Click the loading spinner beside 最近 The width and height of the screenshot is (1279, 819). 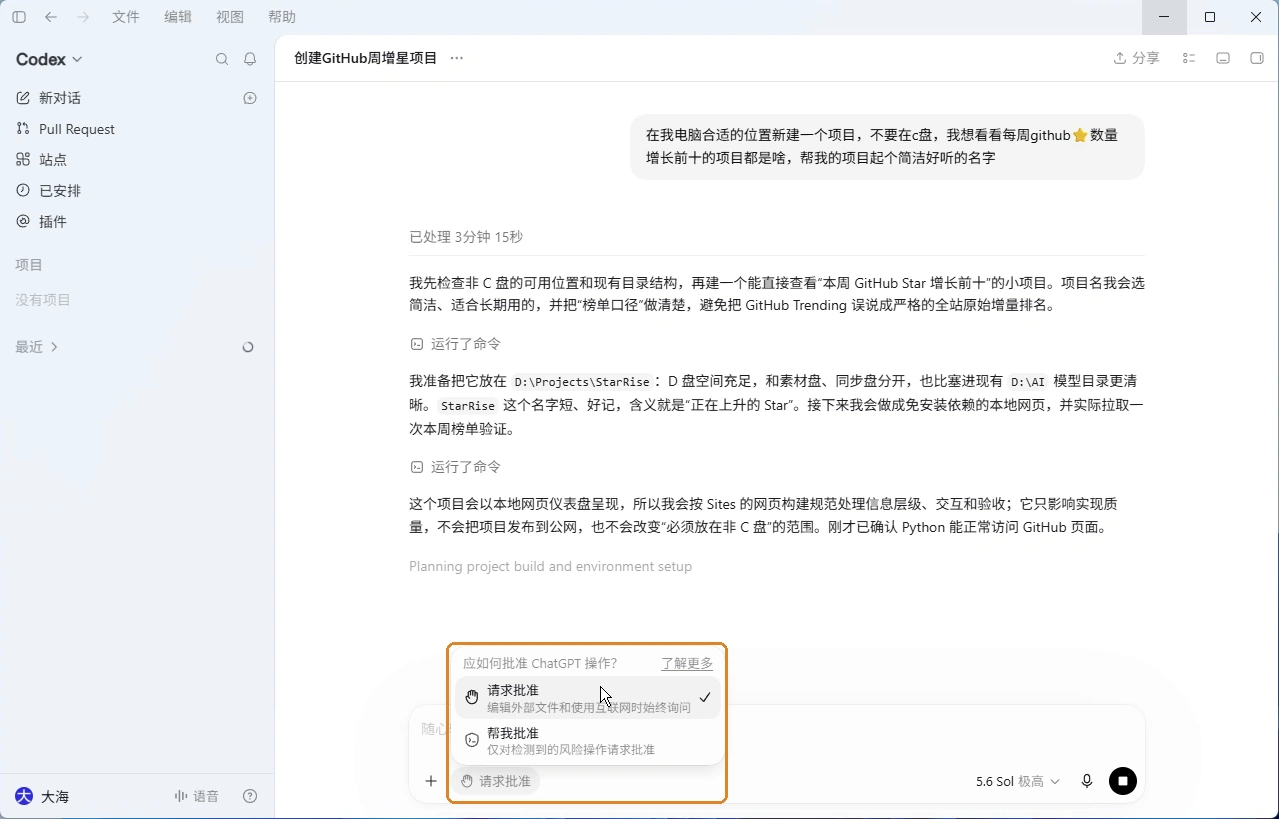[x=248, y=347]
